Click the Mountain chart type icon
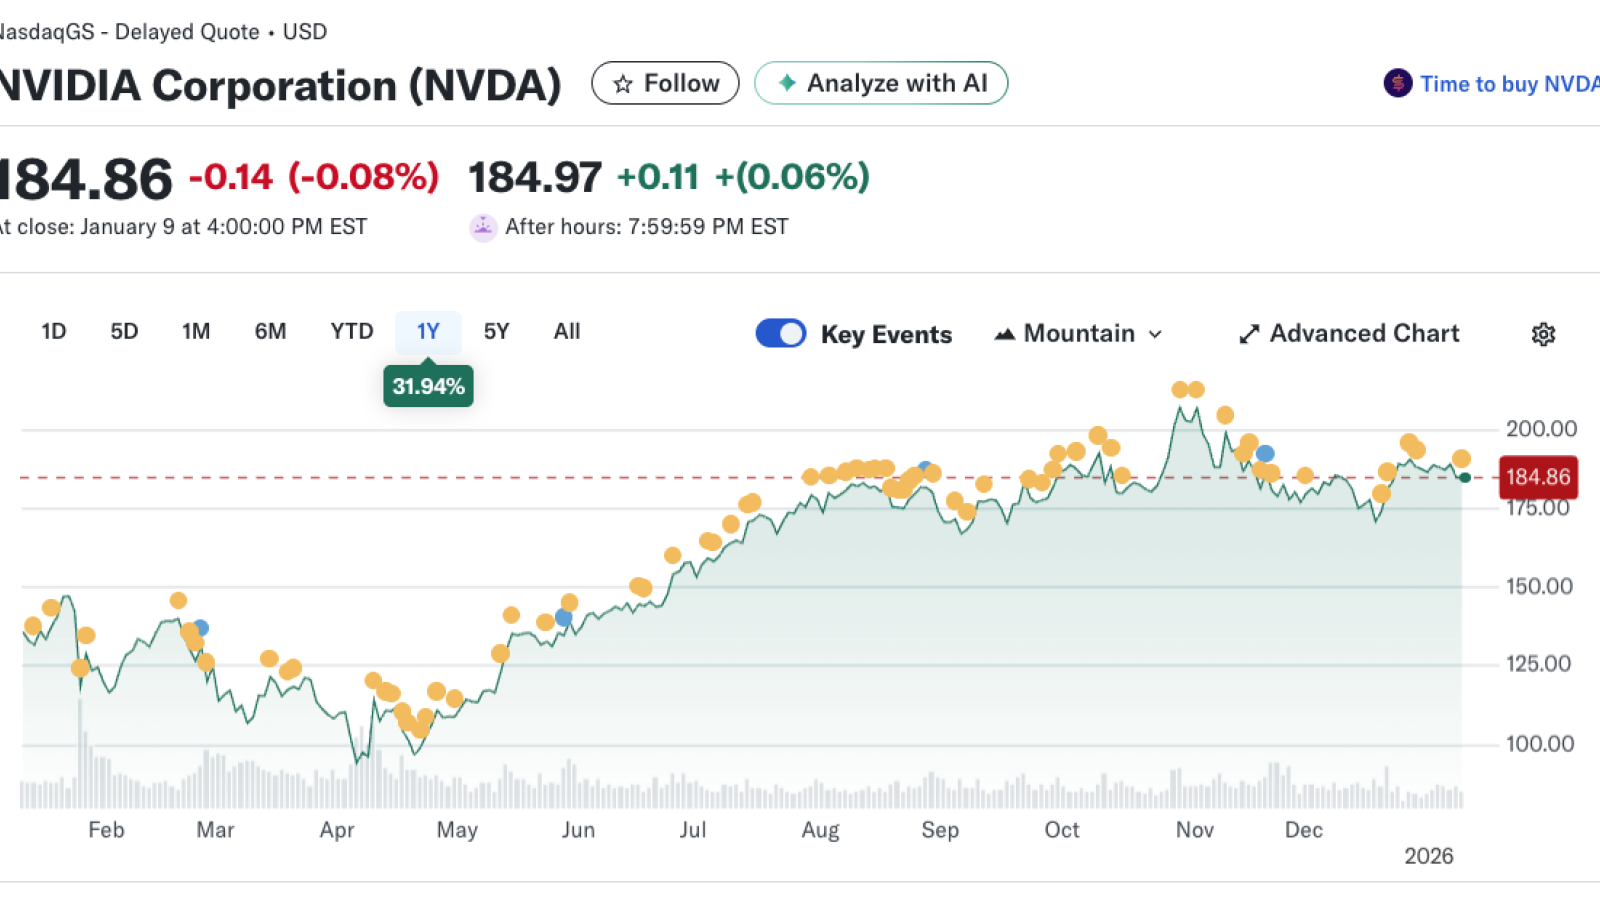The width and height of the screenshot is (1600, 900). (x=1004, y=334)
